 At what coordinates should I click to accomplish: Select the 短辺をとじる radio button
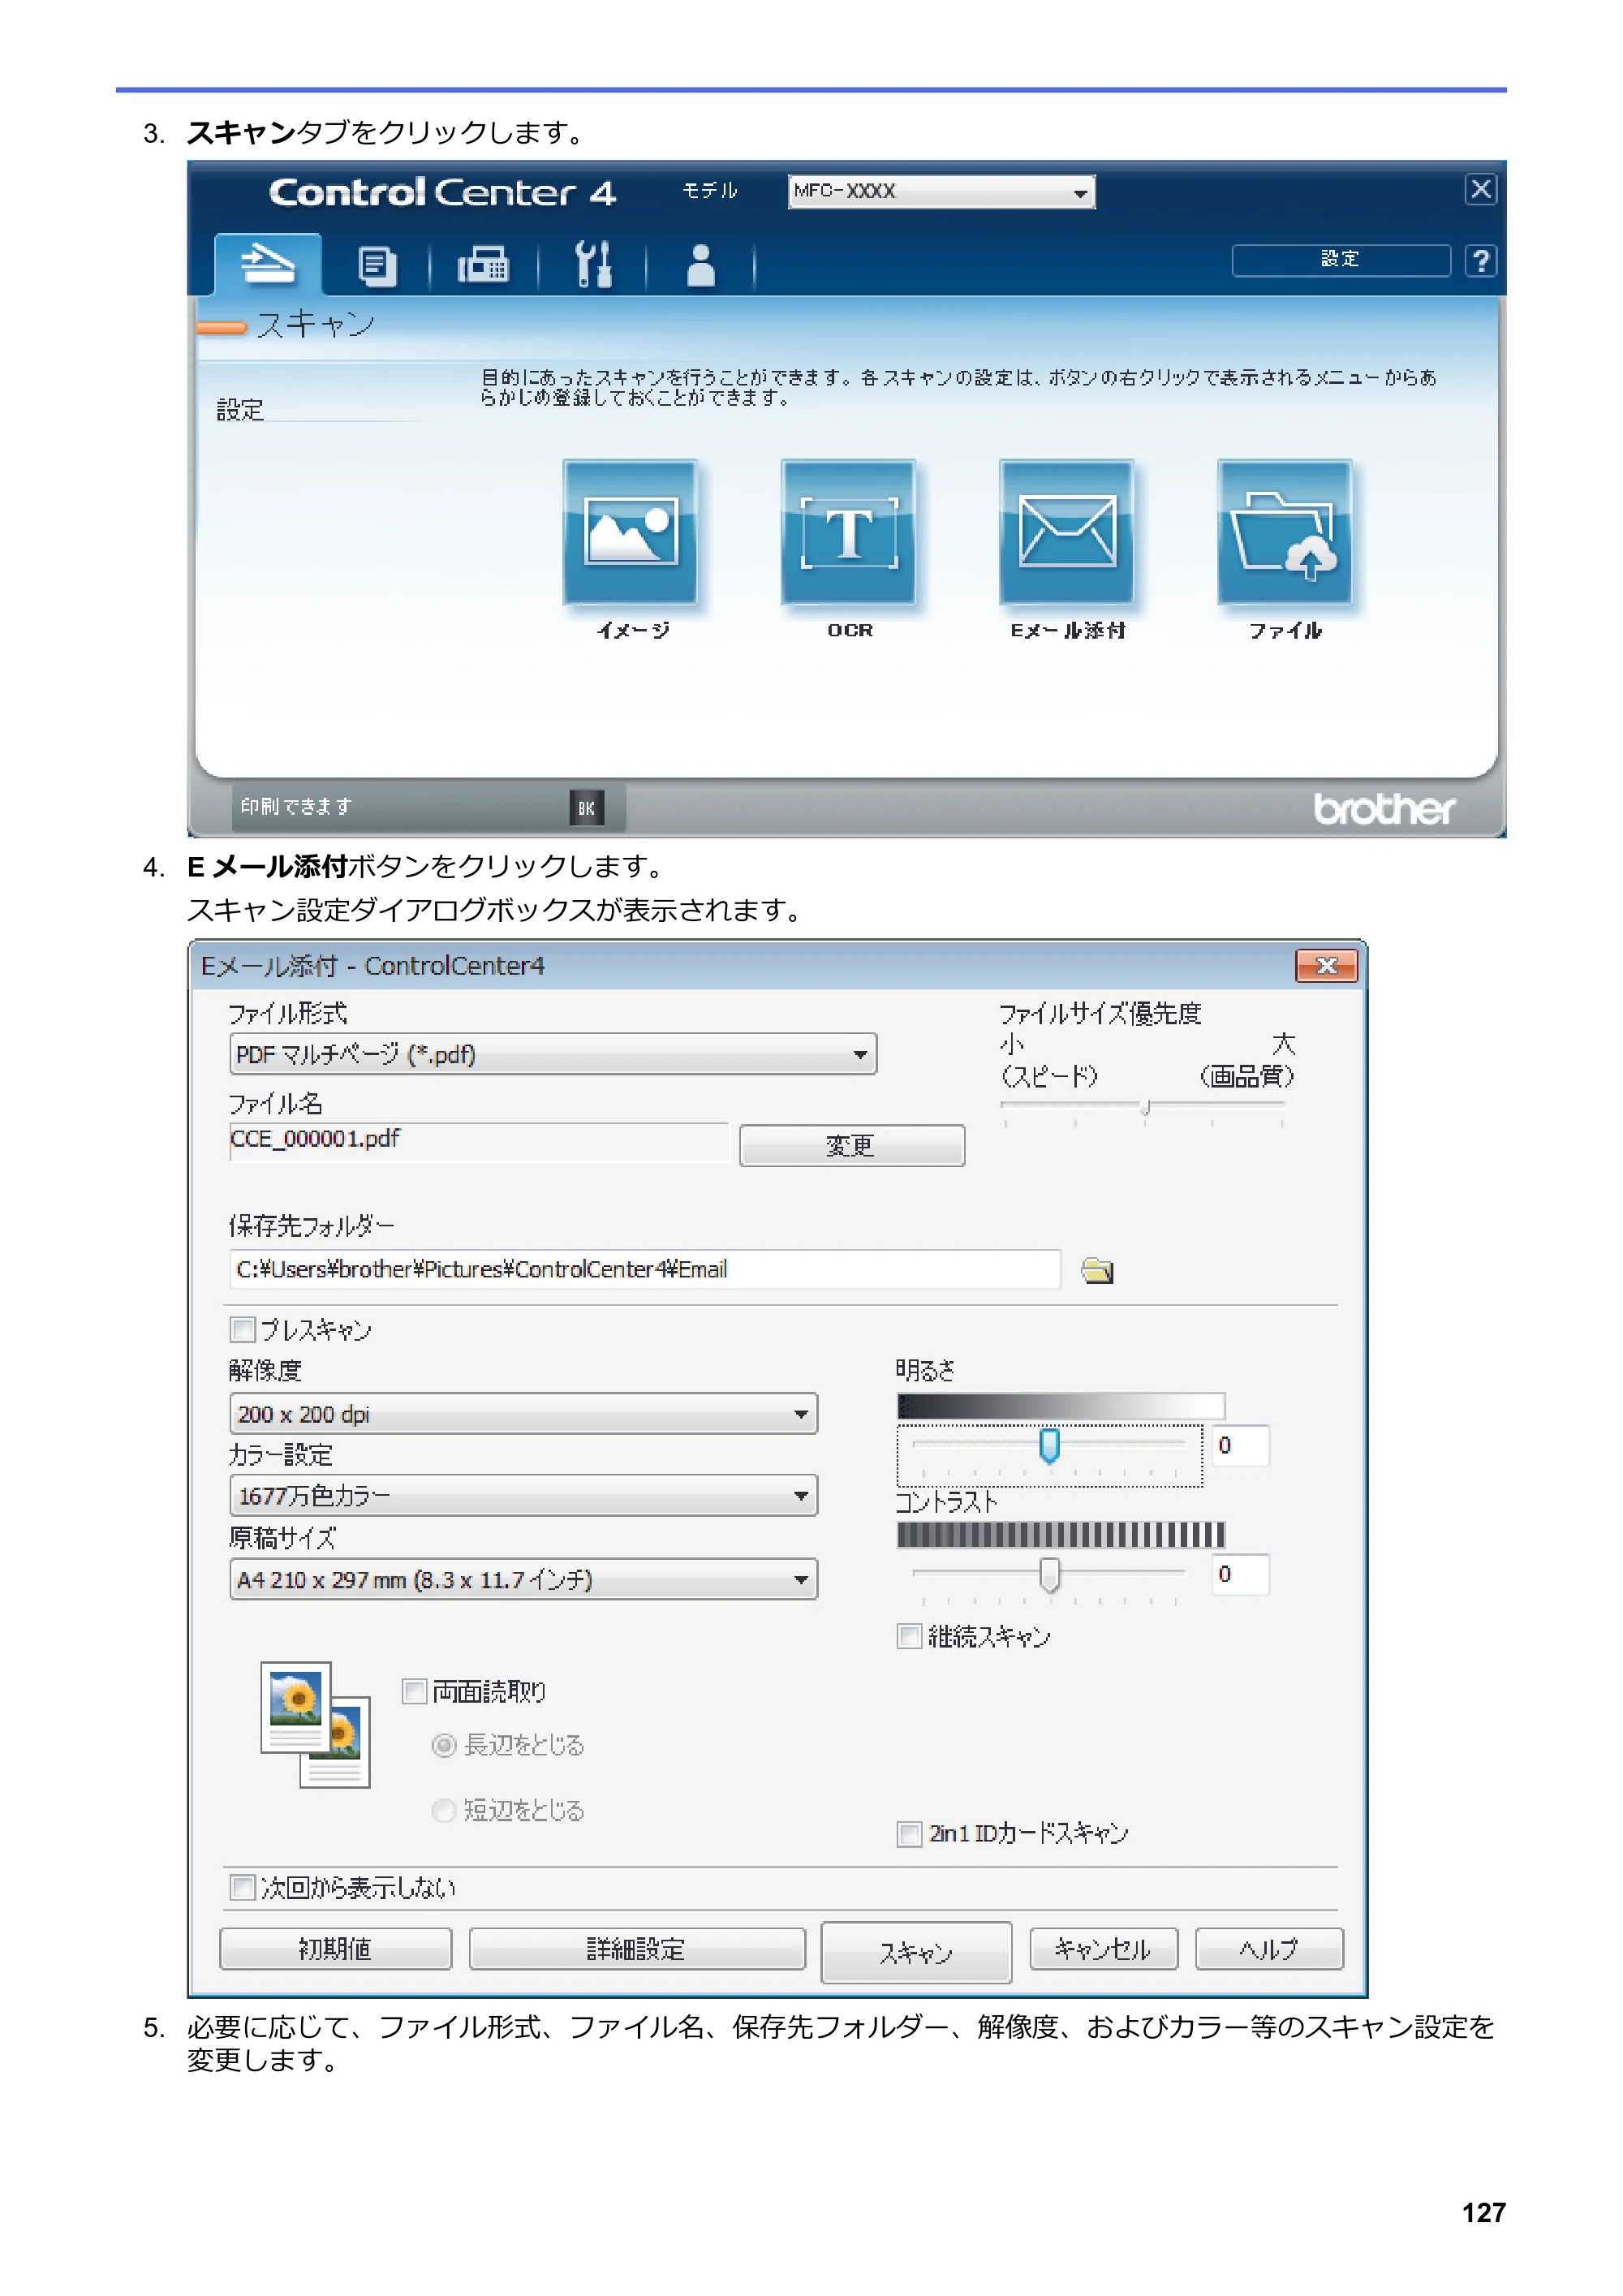click(x=444, y=1811)
